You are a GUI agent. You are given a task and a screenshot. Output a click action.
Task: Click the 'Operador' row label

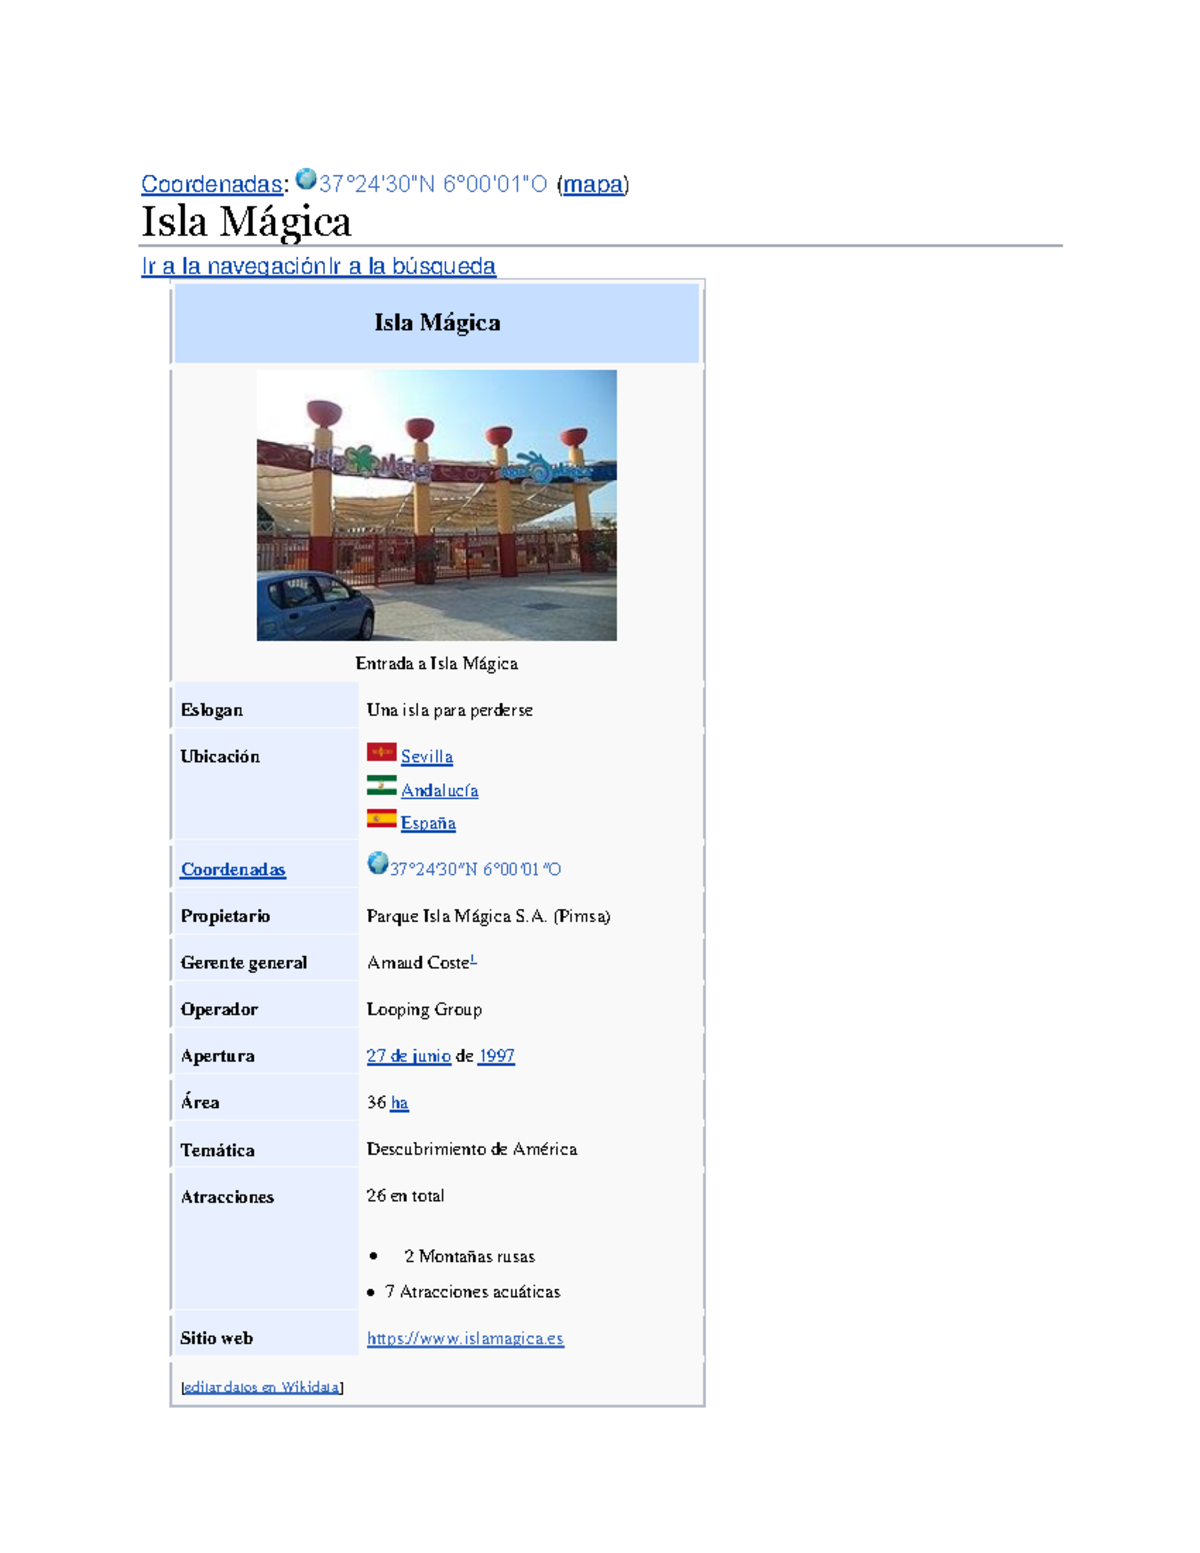(219, 1010)
